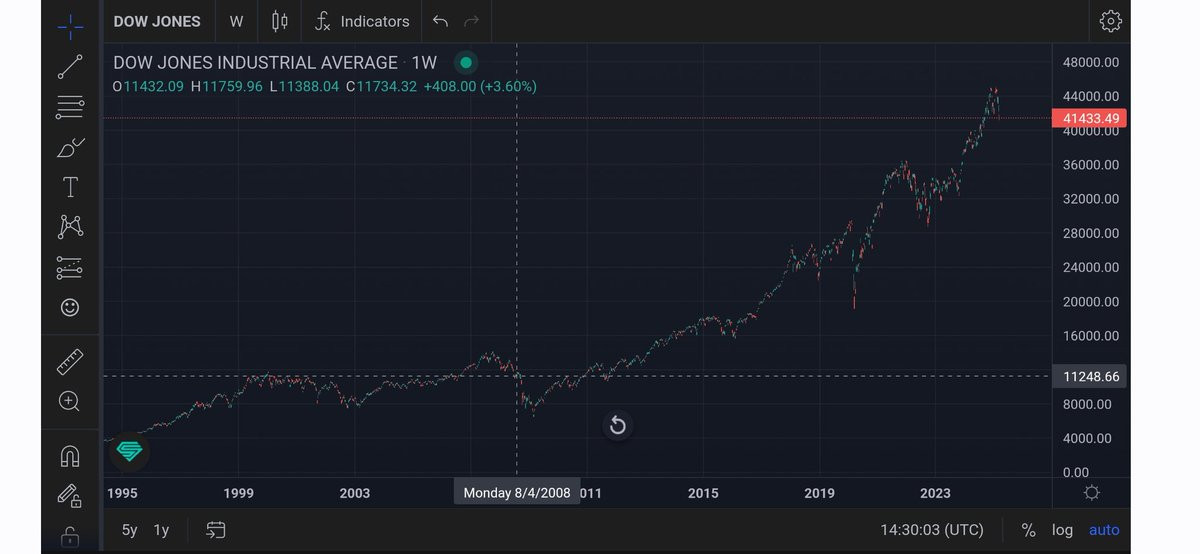Select the ruler measure tool
Image resolution: width=1200 pixels, height=554 pixels.
(70, 361)
